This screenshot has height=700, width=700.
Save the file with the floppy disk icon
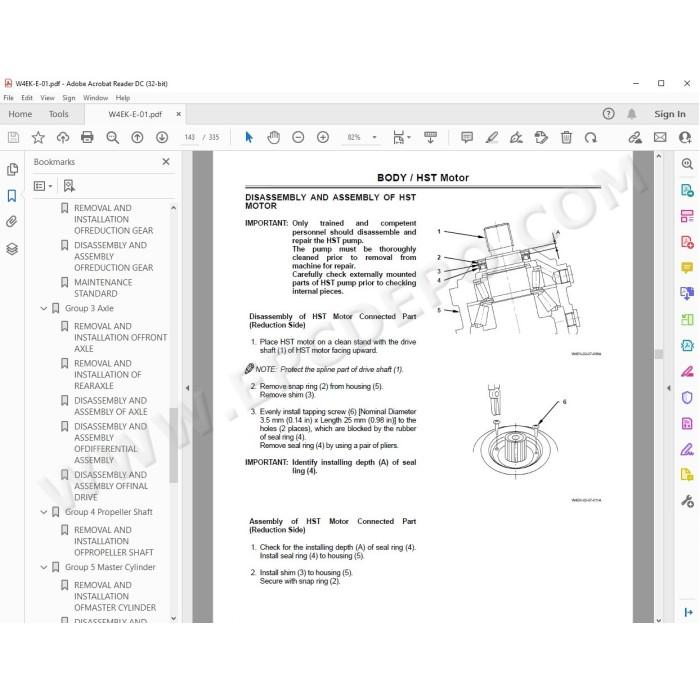click(13, 138)
